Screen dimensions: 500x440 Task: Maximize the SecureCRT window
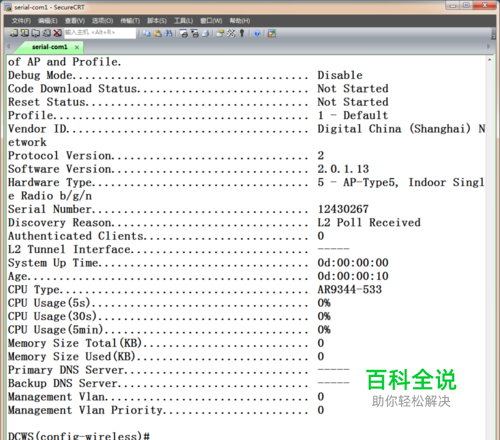click(x=467, y=5)
